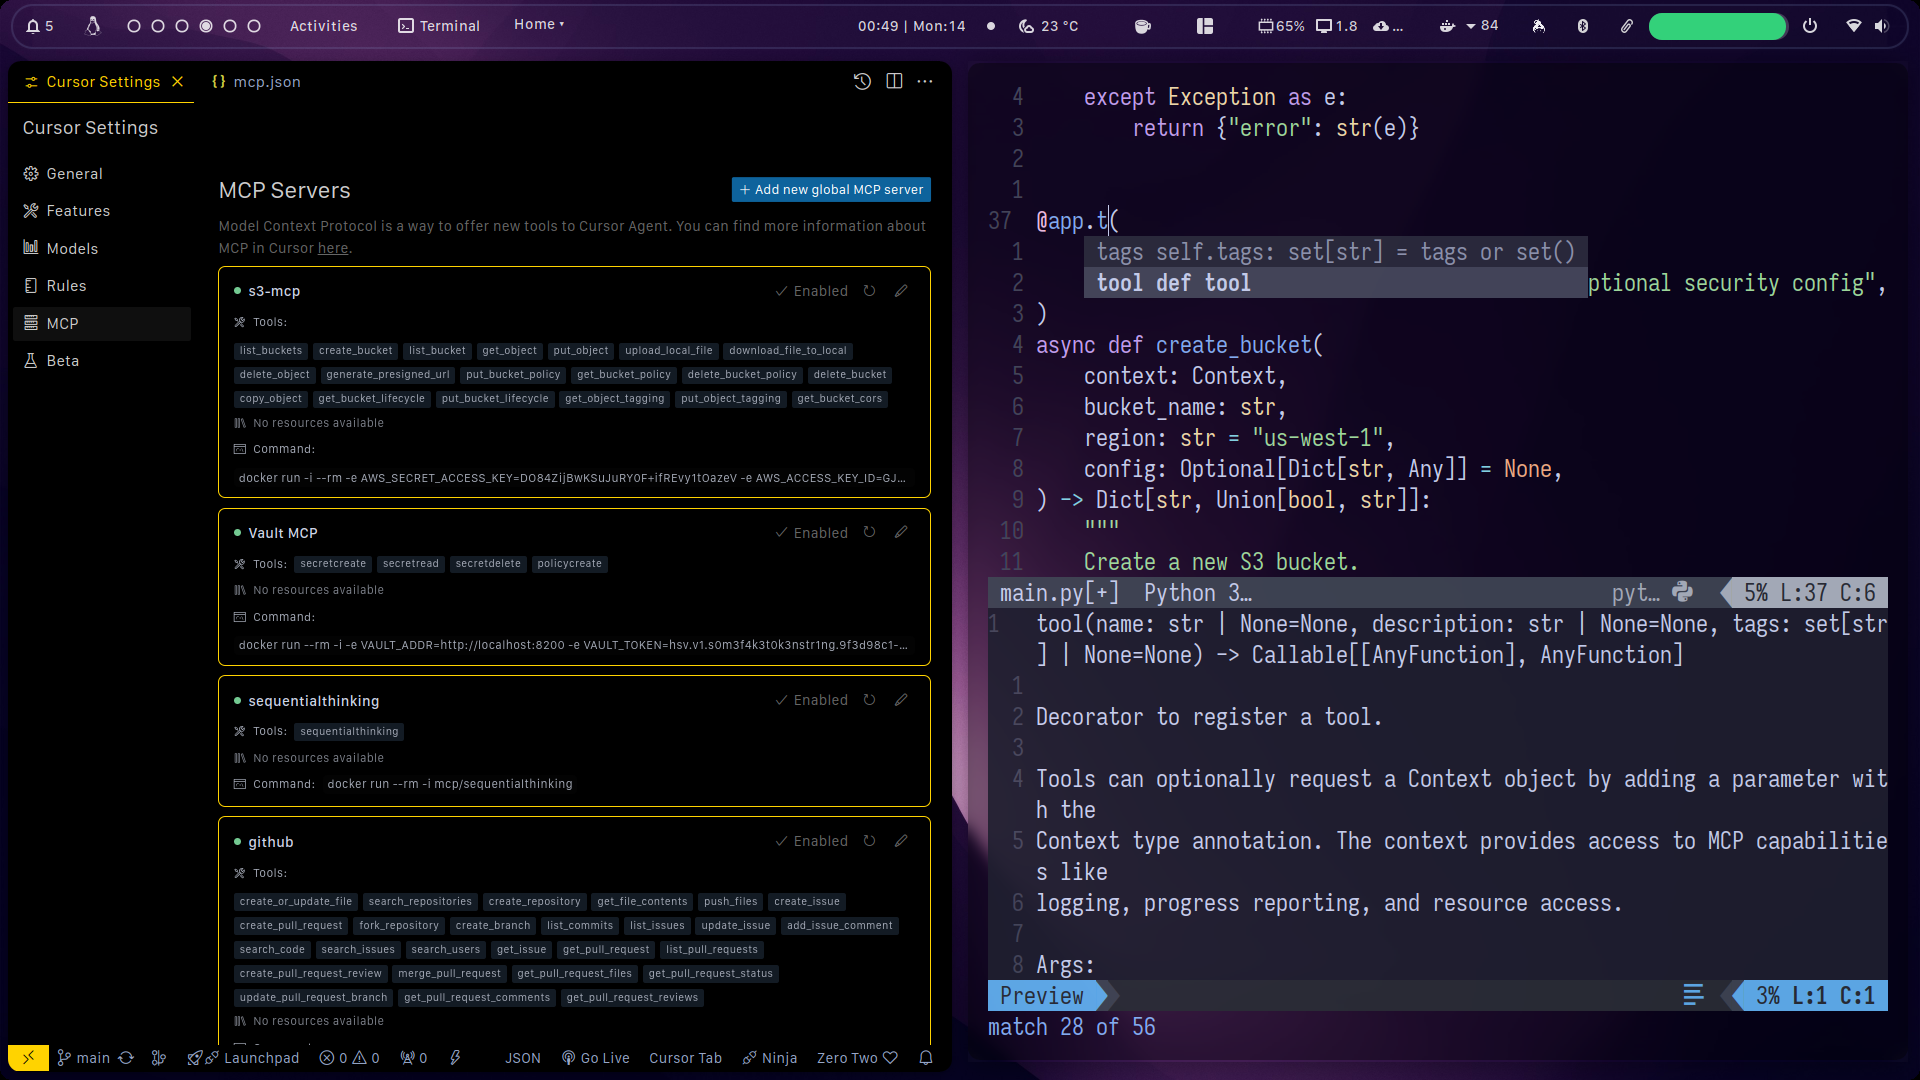Image resolution: width=1920 pixels, height=1080 pixels.
Task: Edit the sequentialthinking server entry
Action: (x=901, y=700)
